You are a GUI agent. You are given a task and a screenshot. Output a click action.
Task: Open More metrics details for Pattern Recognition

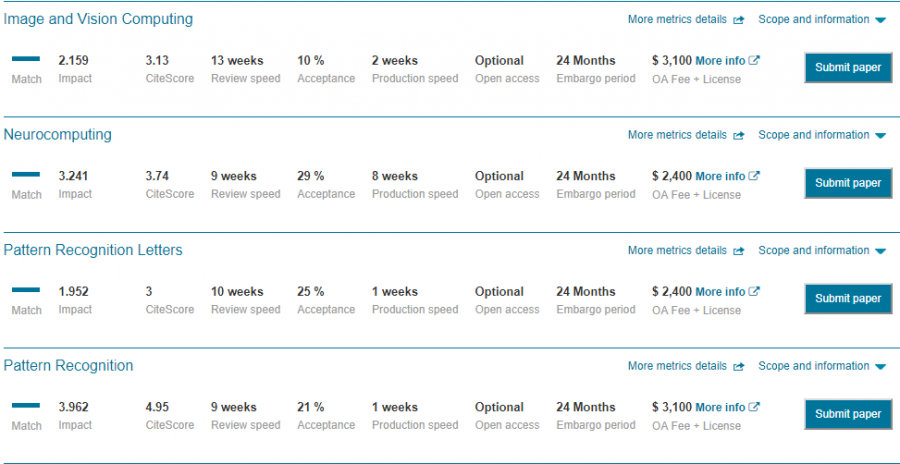[x=677, y=366]
